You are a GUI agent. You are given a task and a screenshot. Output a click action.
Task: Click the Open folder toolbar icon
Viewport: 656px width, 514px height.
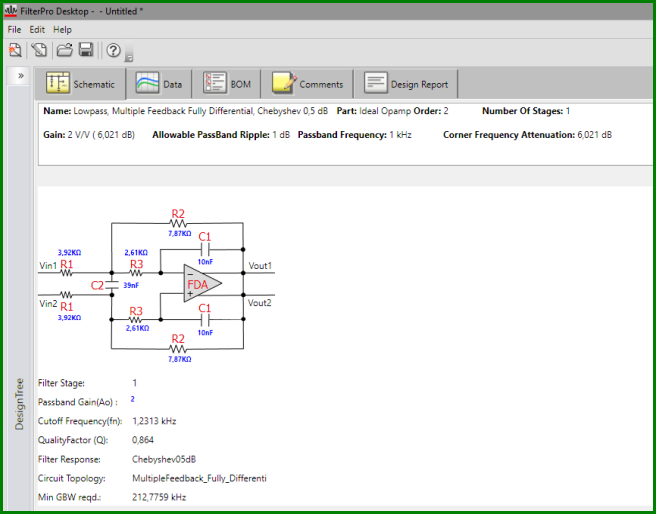(x=65, y=50)
